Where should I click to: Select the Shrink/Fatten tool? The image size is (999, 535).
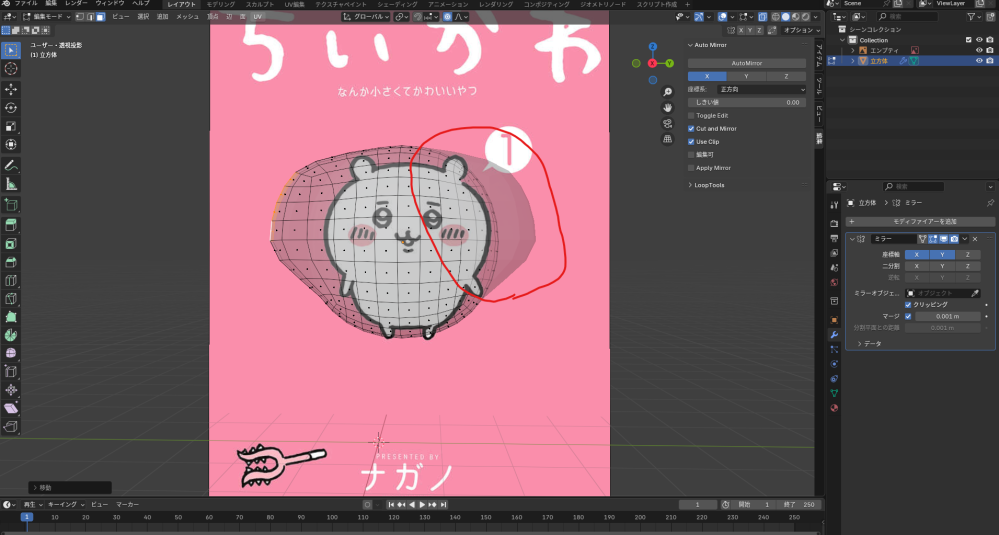(11, 390)
